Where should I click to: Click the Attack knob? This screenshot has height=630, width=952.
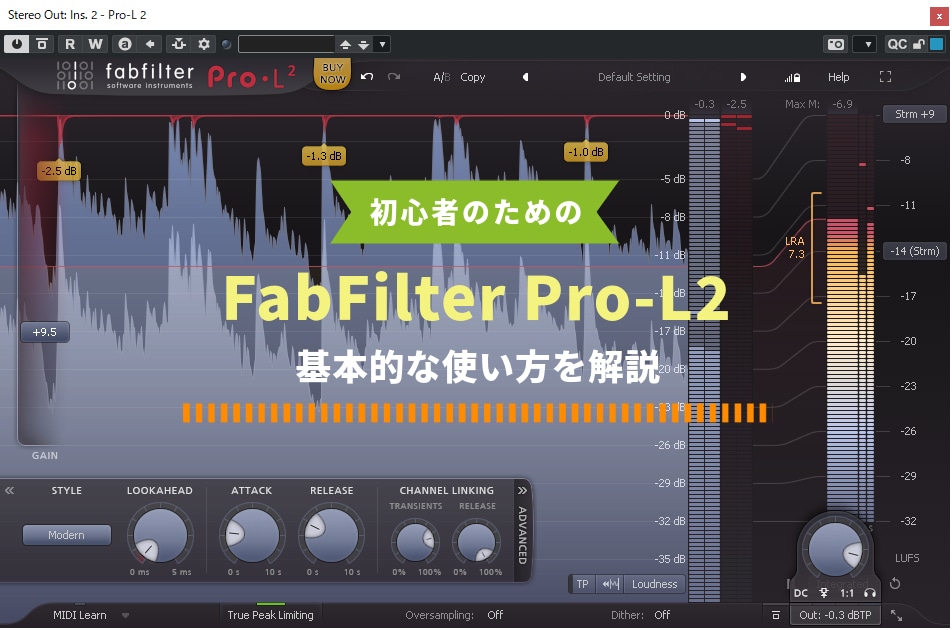[252, 535]
